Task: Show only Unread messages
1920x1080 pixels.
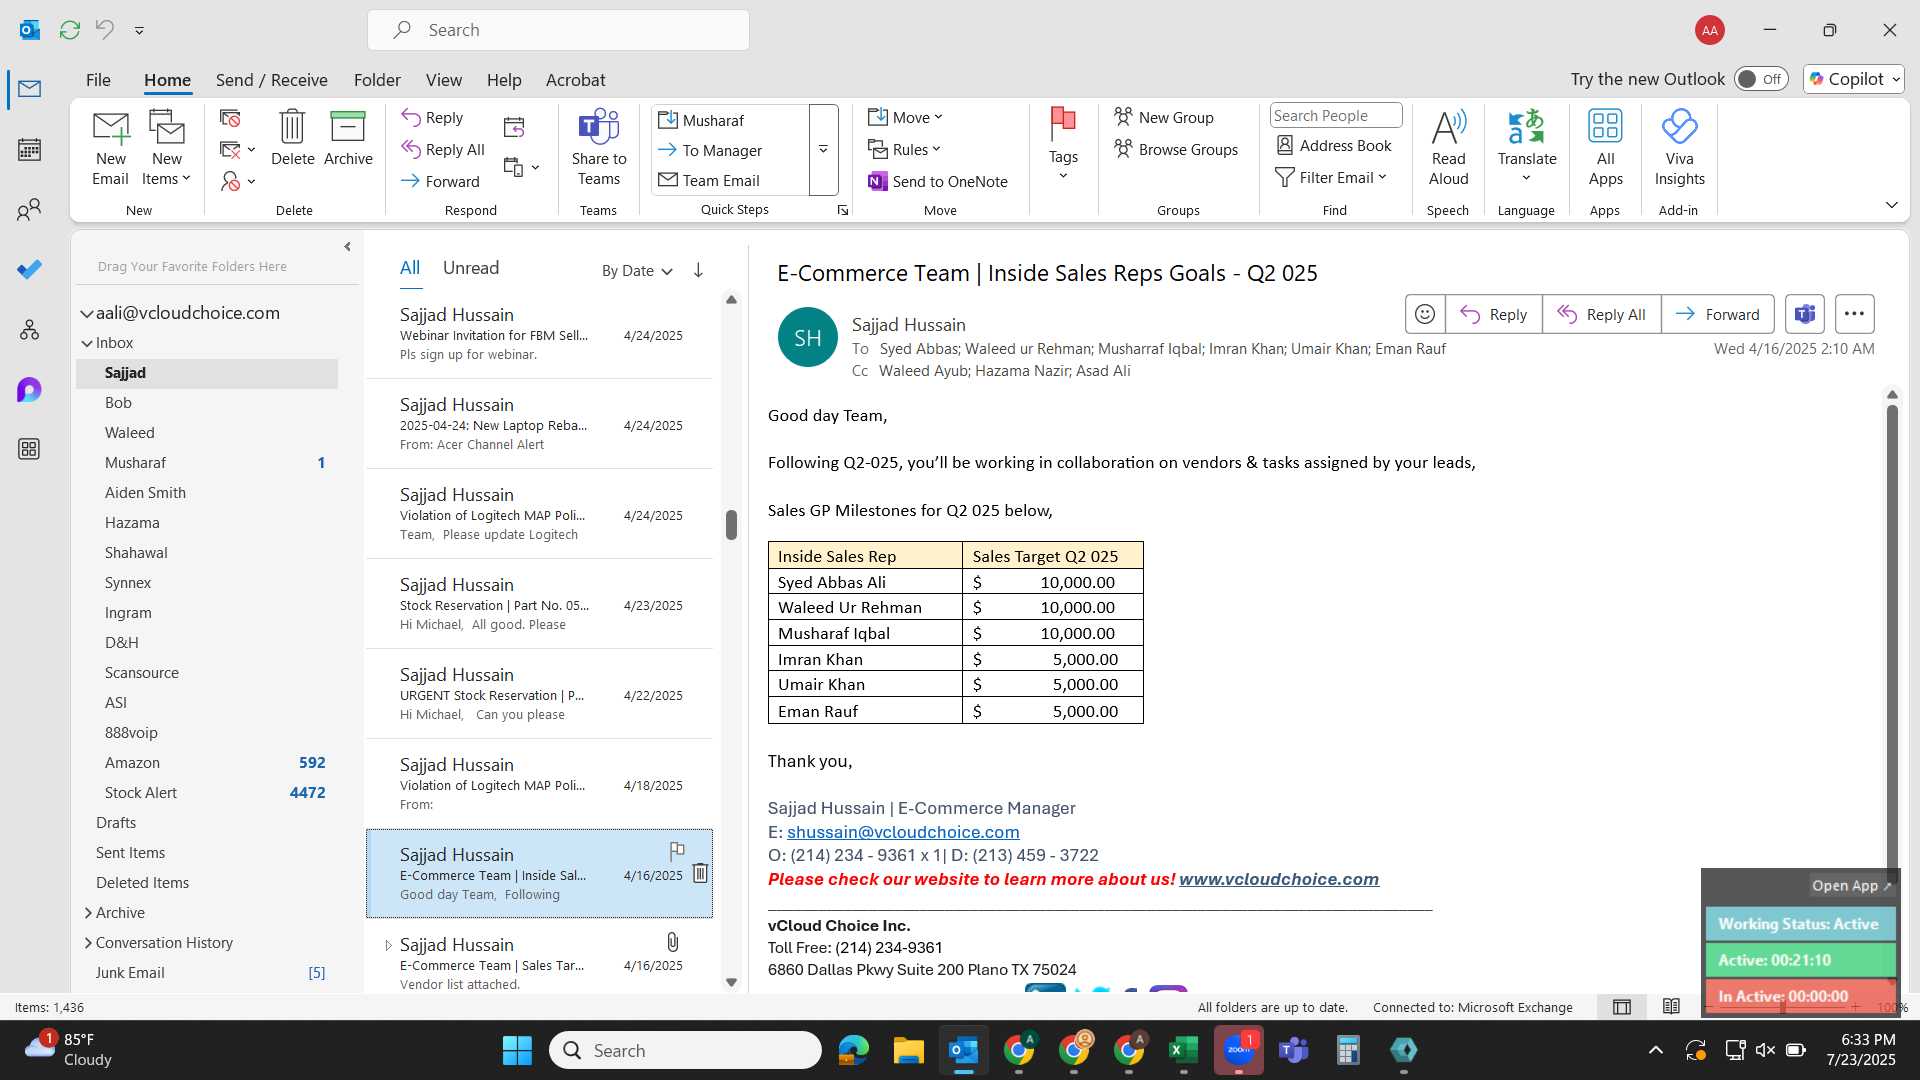Action: (471, 268)
